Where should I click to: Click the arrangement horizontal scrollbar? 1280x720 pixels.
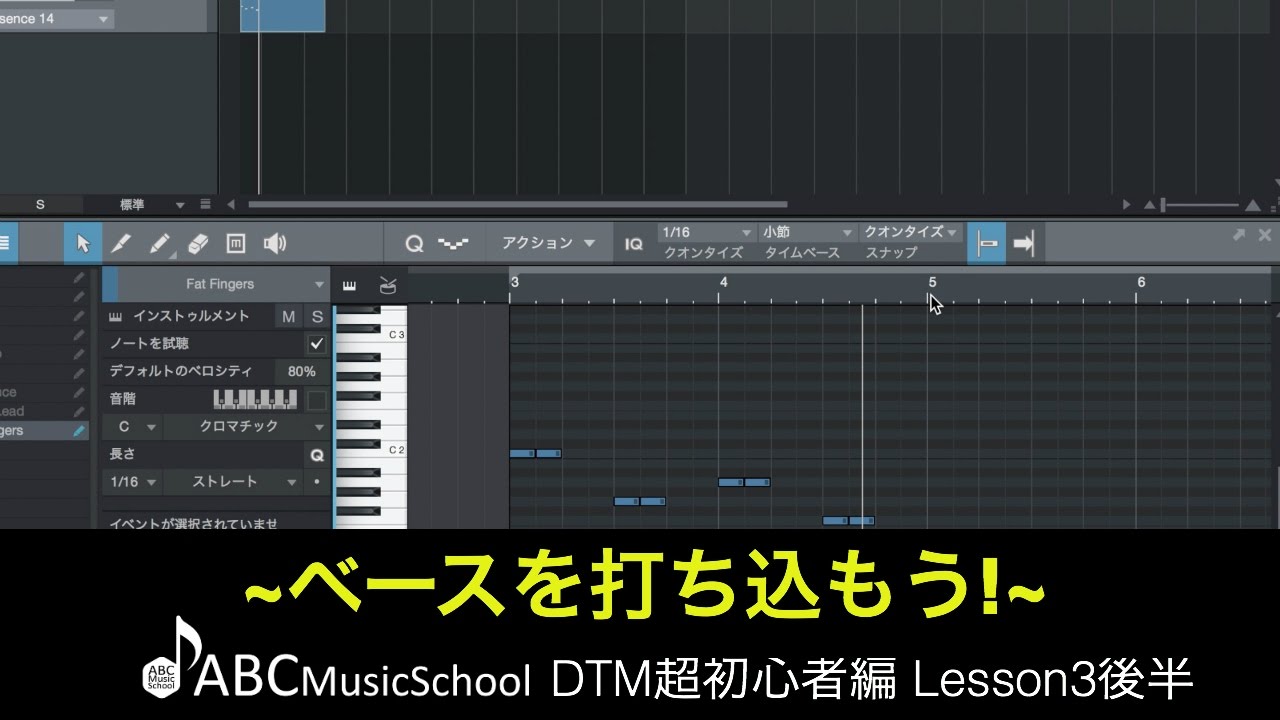click(x=518, y=204)
